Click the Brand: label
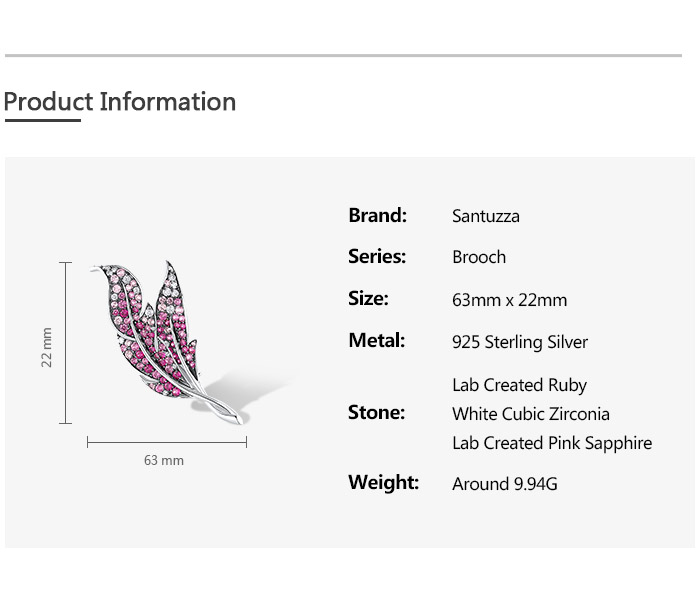 tap(377, 215)
